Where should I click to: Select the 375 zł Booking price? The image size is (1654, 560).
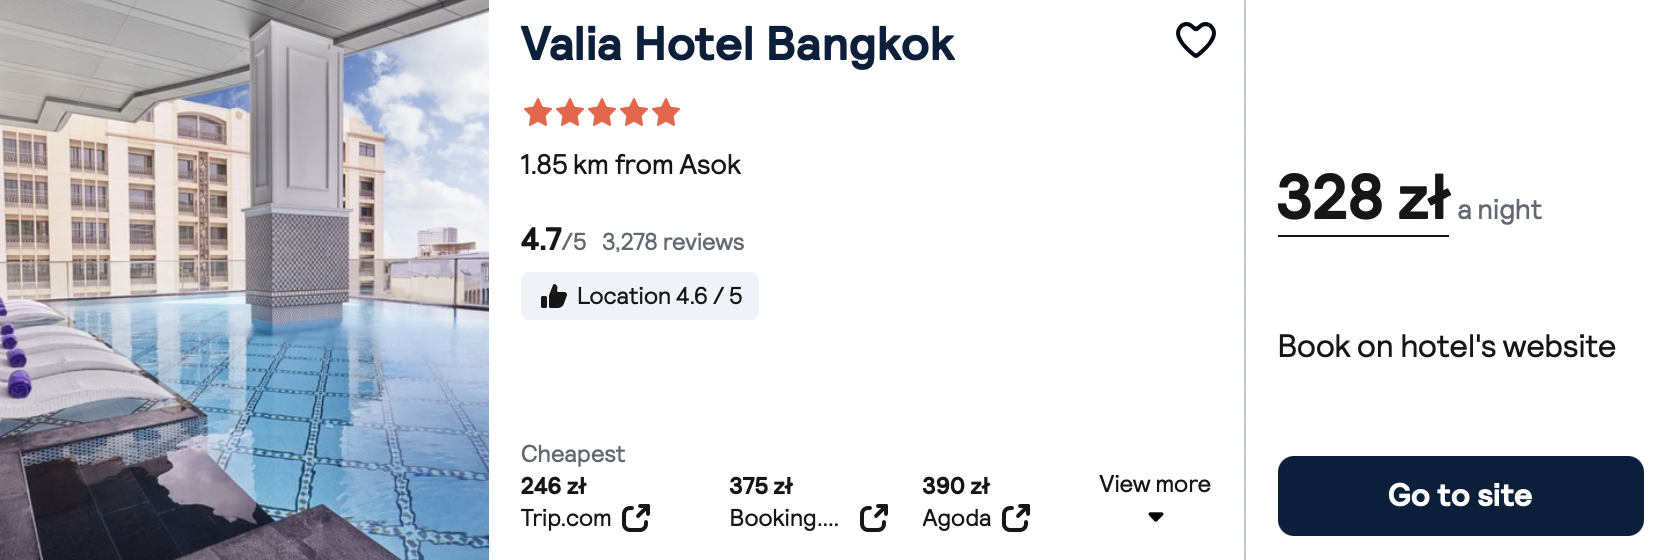[761, 486]
